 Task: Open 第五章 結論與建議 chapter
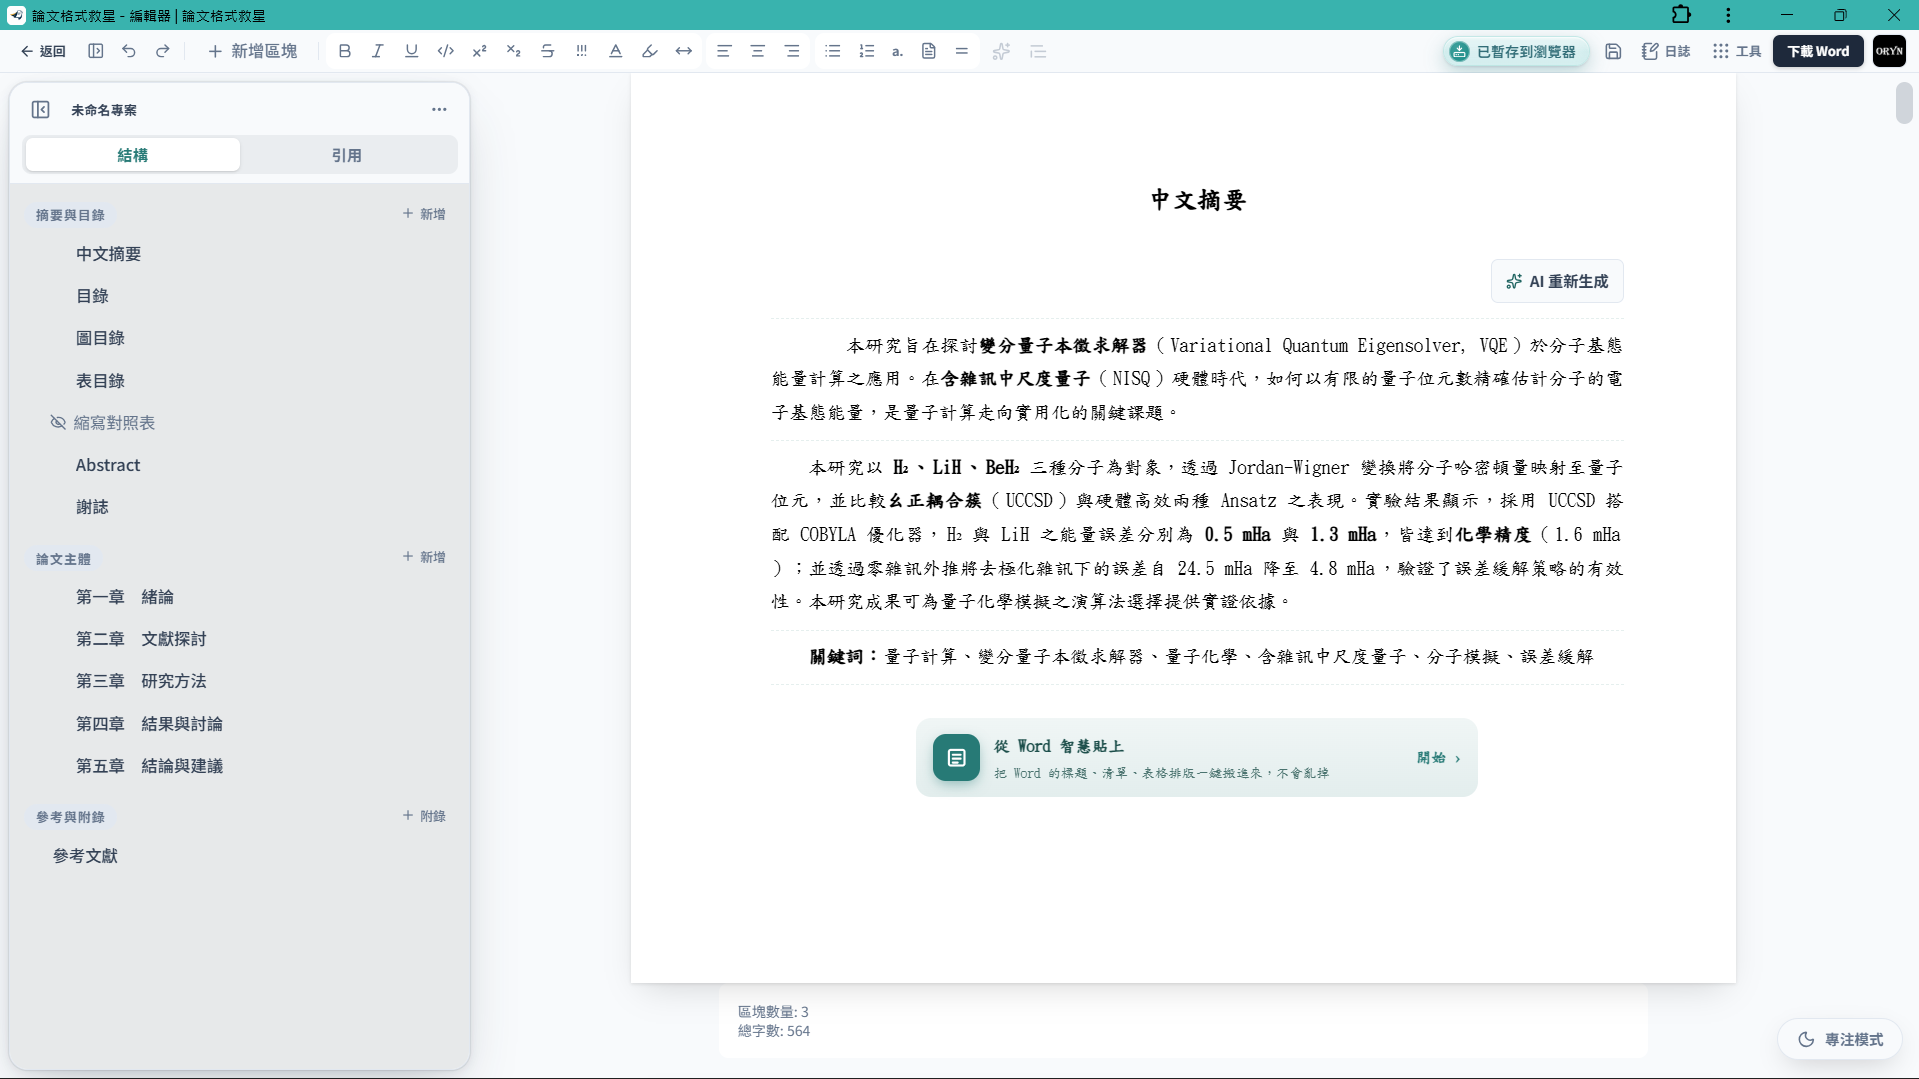pyautogui.click(x=149, y=766)
